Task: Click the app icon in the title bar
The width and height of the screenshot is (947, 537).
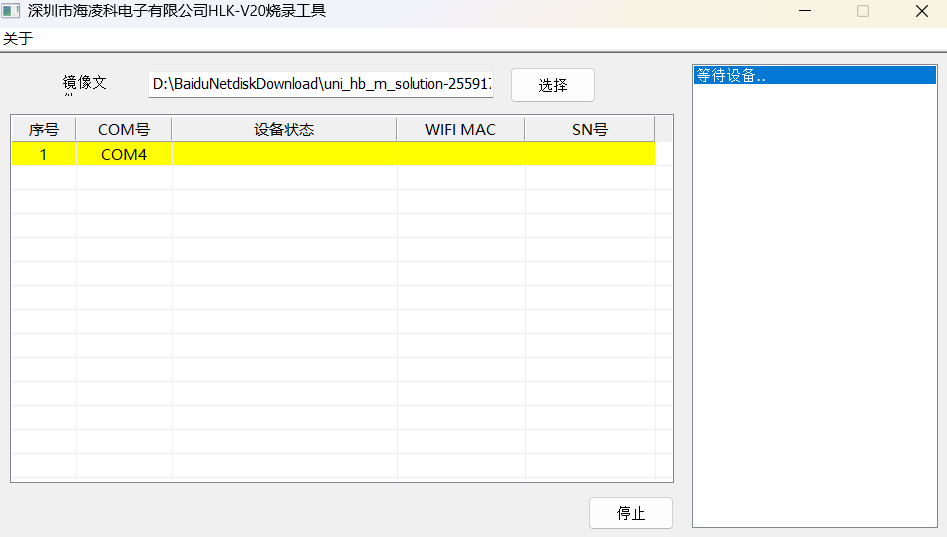Action: (x=11, y=12)
